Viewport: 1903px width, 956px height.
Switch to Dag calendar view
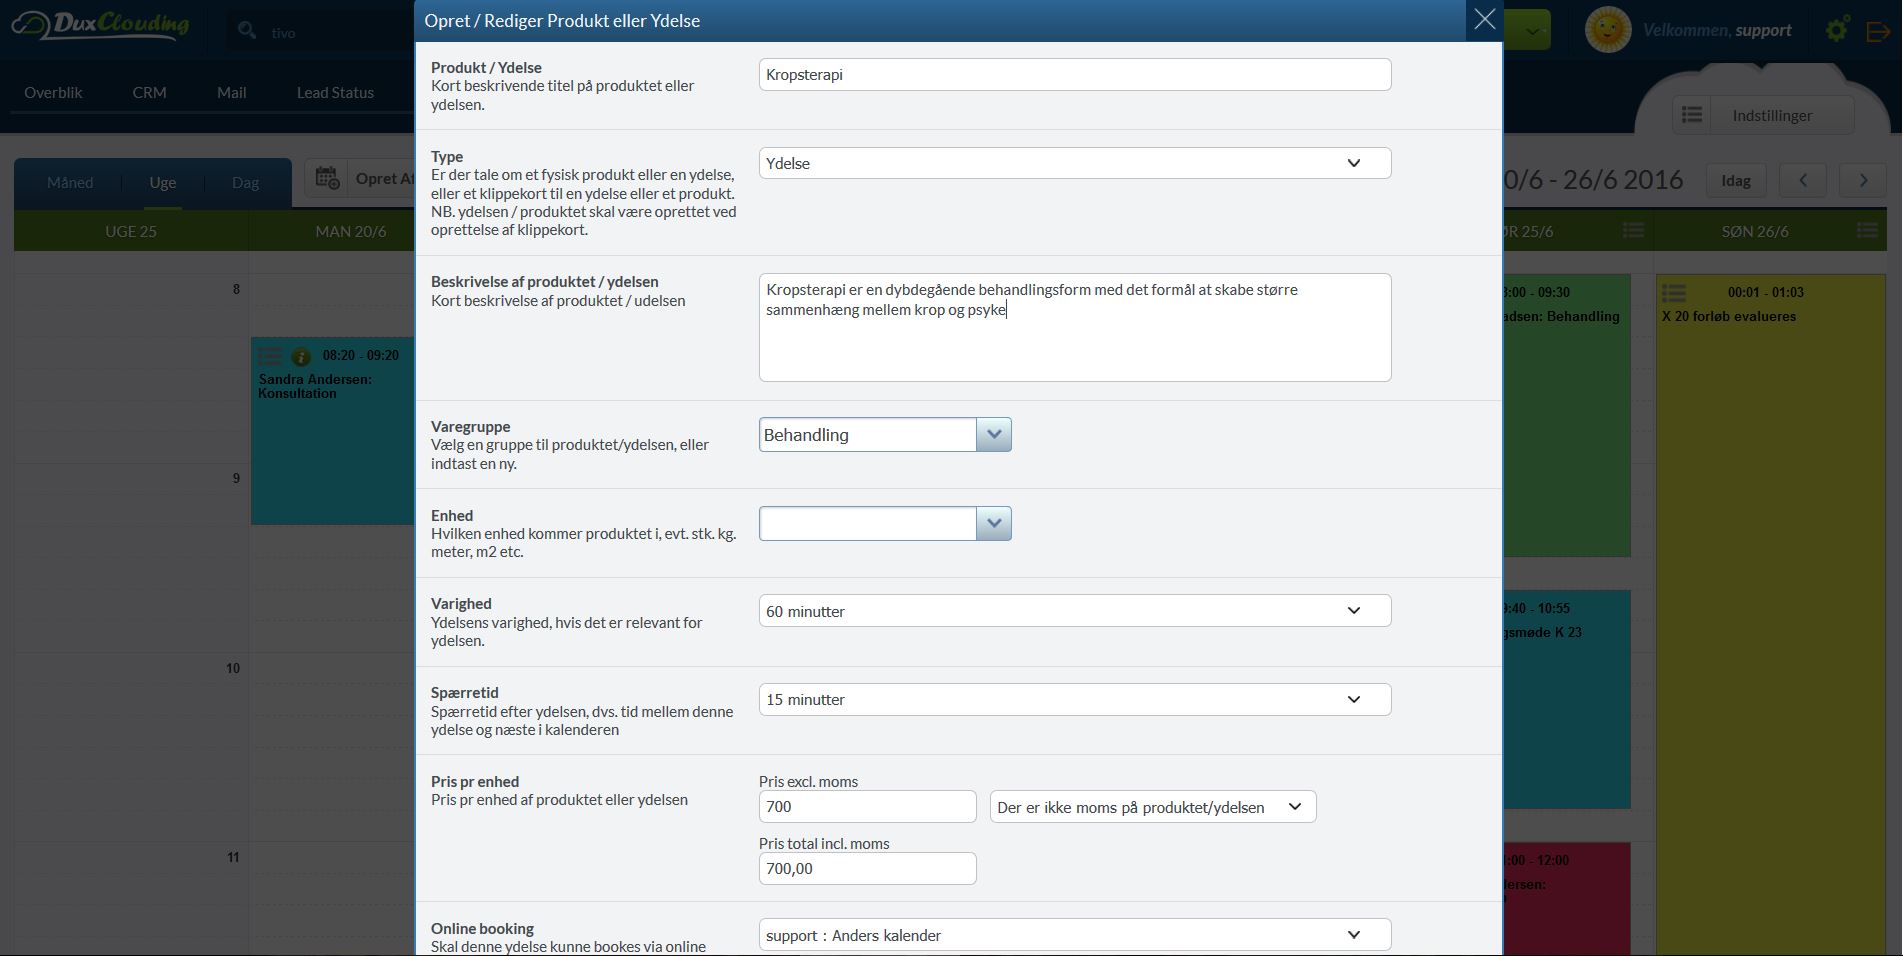pos(245,183)
